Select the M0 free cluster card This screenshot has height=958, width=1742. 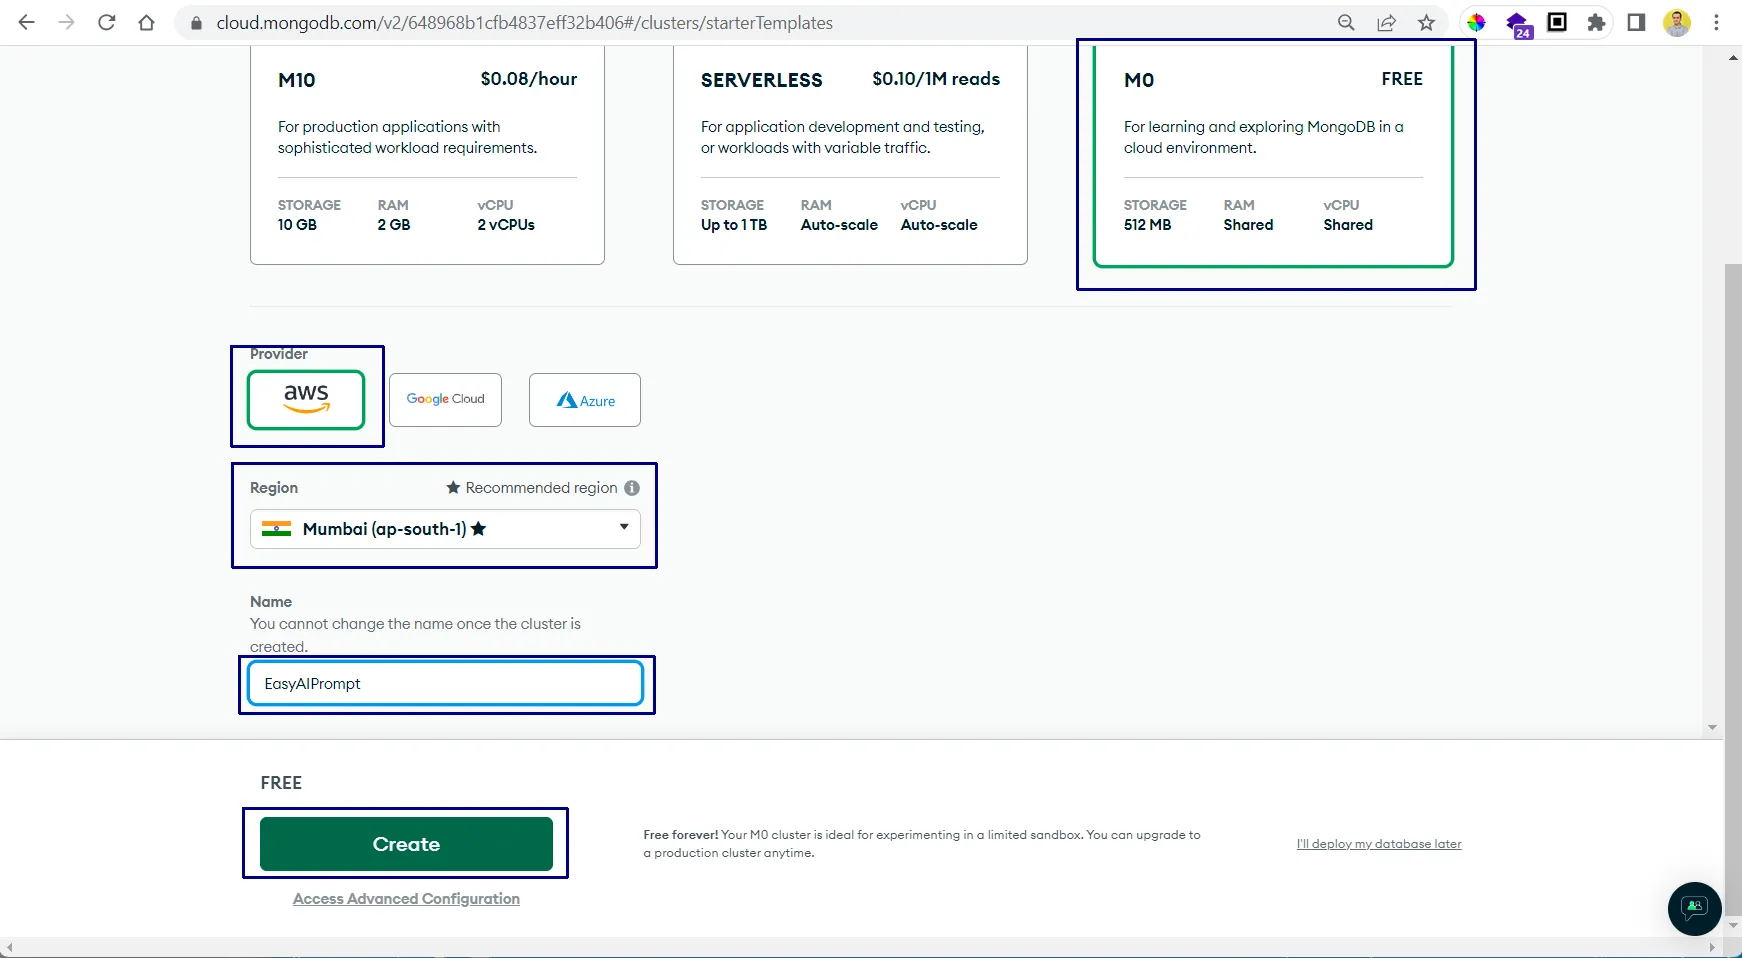pos(1273,155)
